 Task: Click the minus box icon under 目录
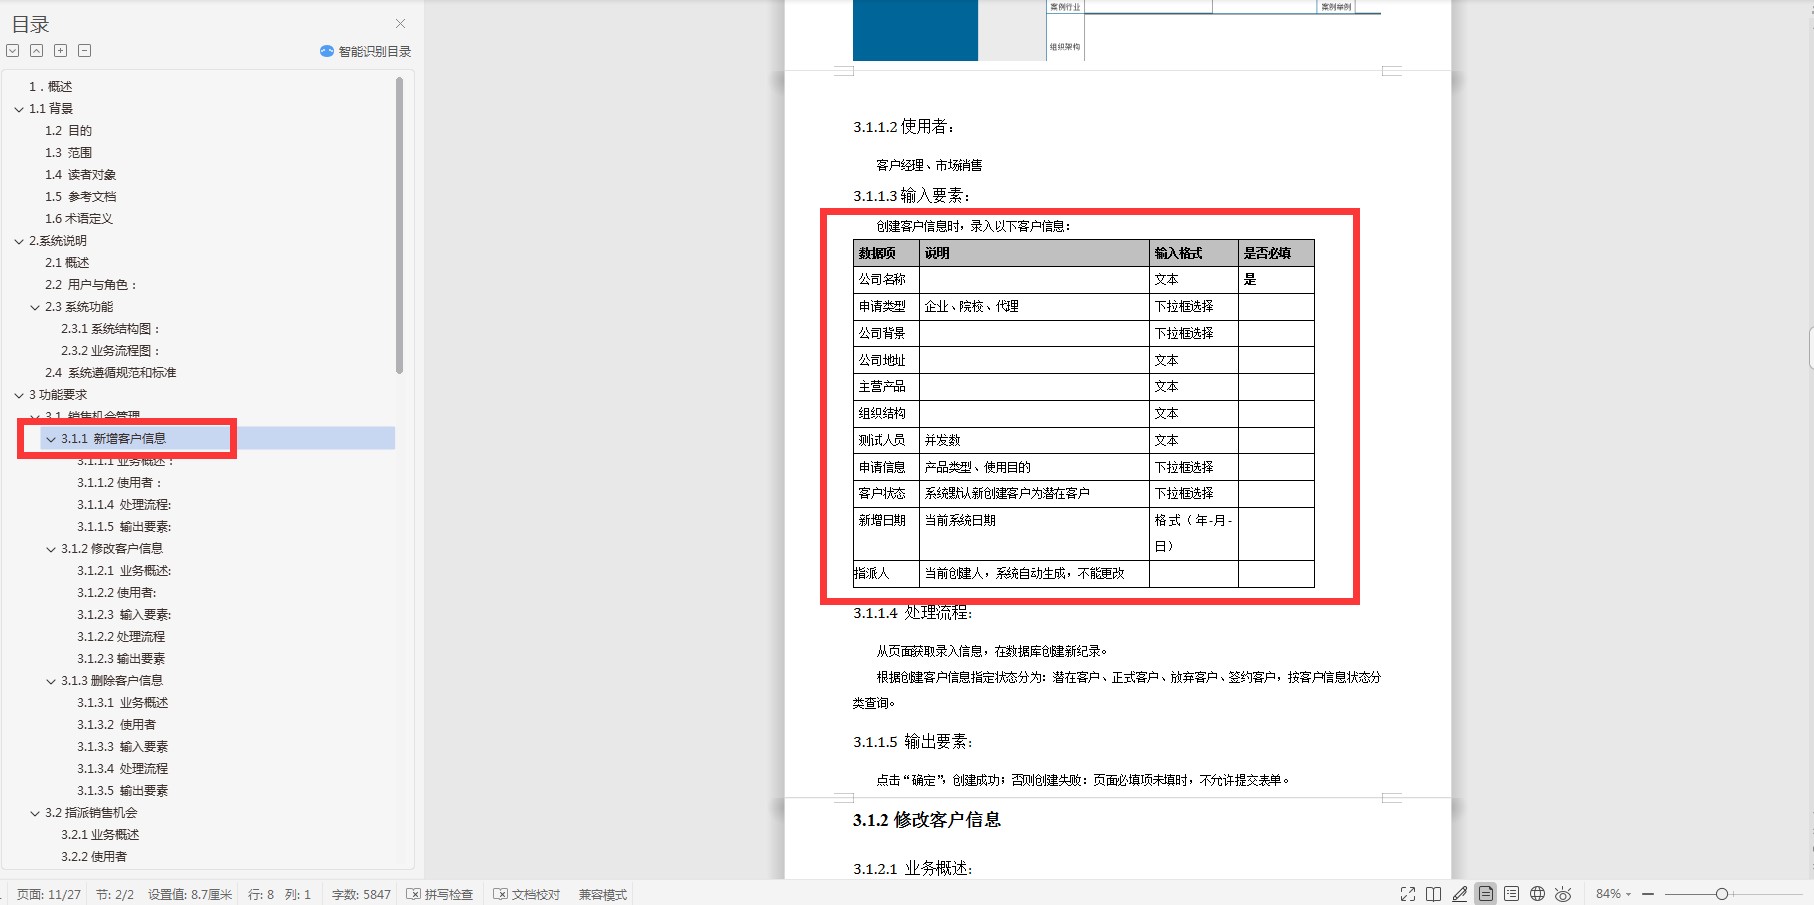pyautogui.click(x=84, y=51)
